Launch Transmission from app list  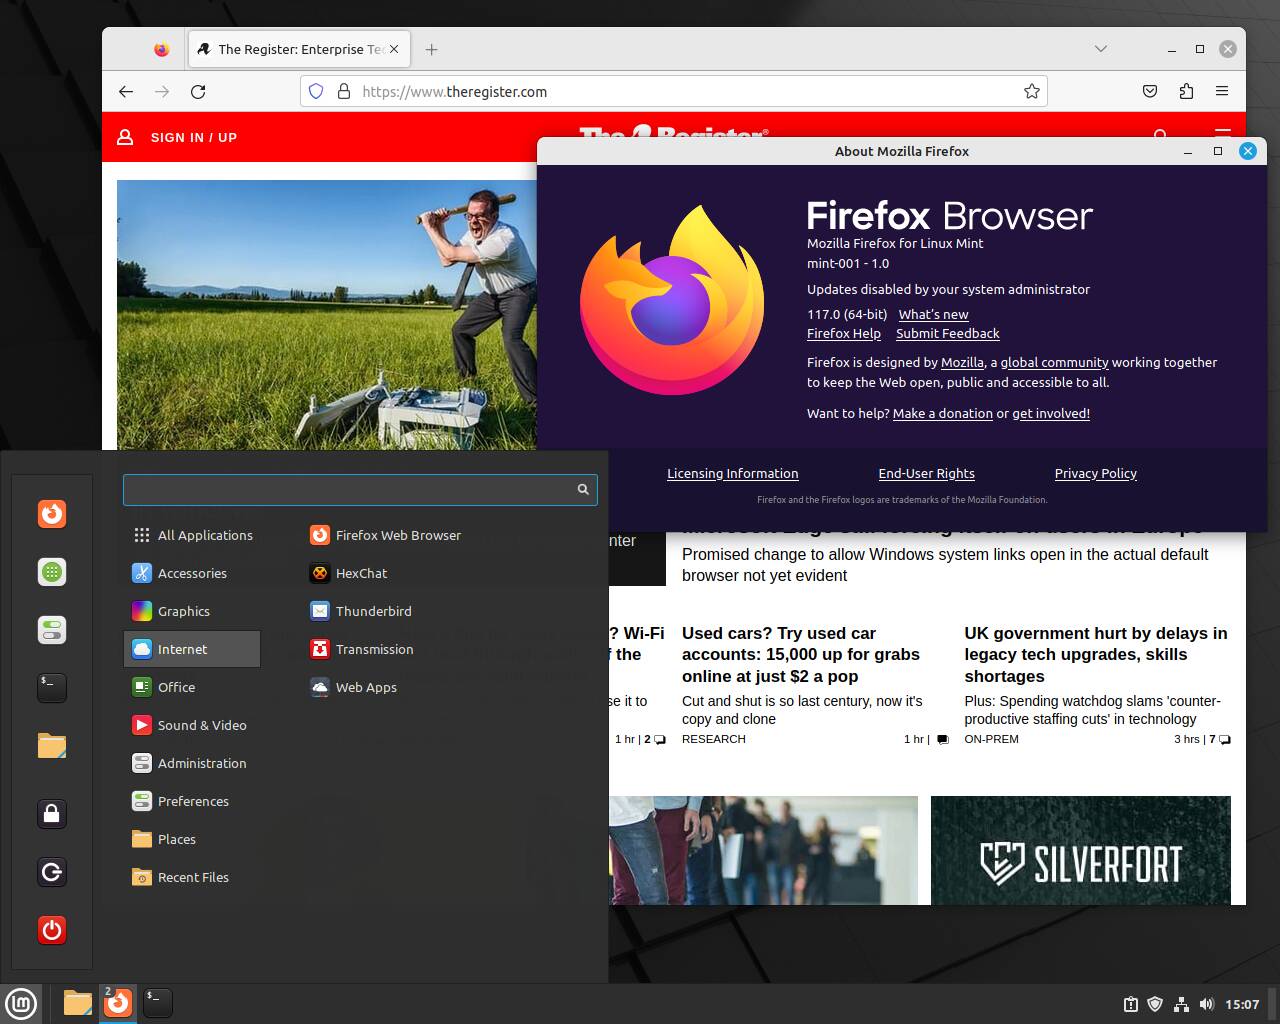(x=361, y=649)
